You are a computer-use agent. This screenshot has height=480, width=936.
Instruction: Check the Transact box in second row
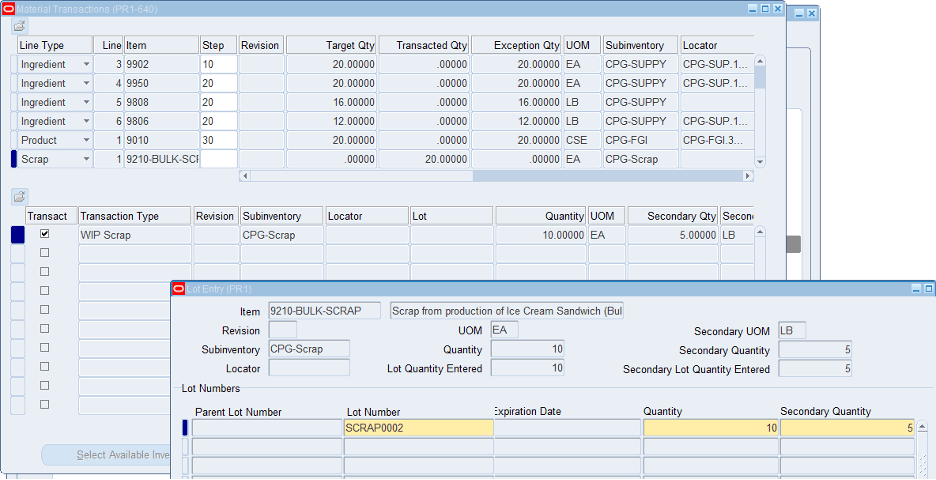tap(44, 253)
